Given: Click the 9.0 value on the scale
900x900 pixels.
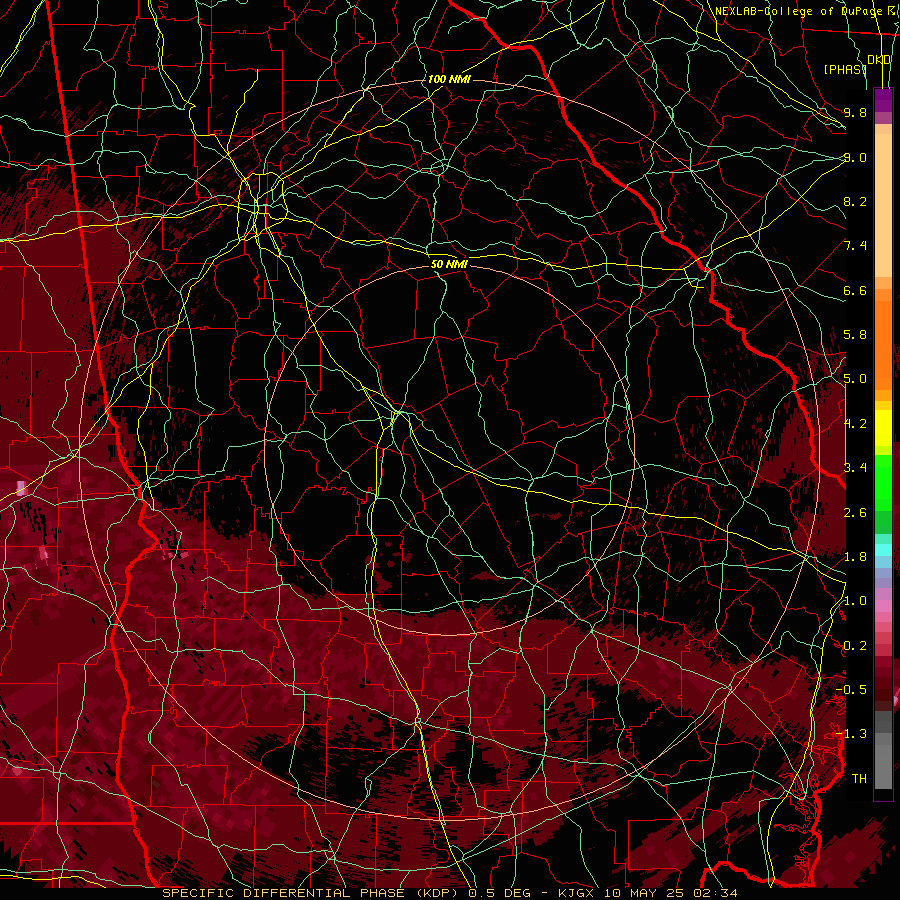Looking at the screenshot, I should [855, 157].
